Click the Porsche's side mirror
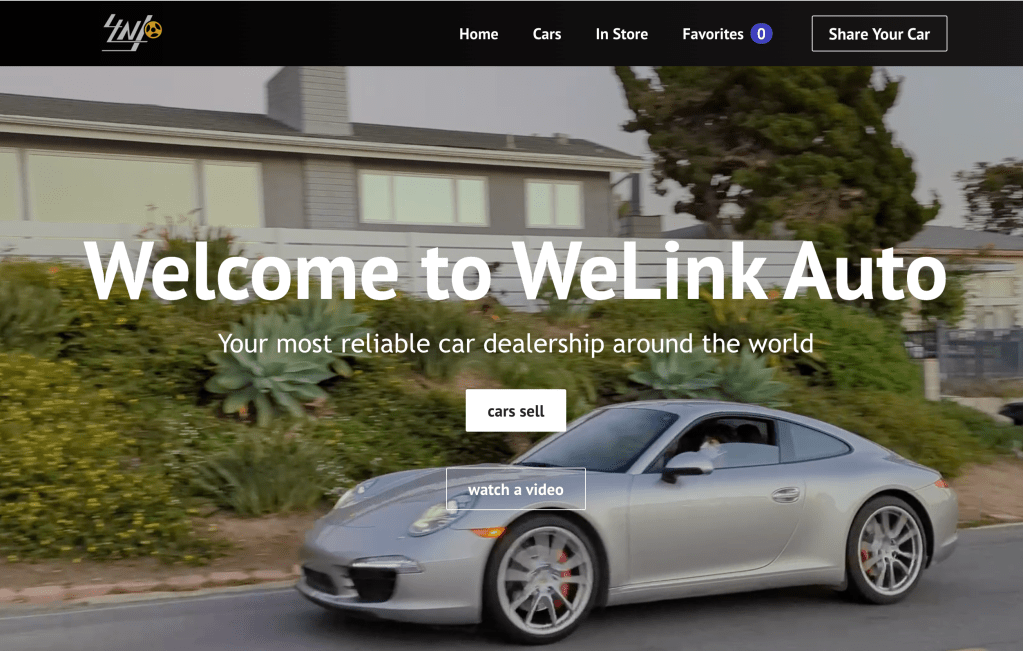 (x=688, y=465)
